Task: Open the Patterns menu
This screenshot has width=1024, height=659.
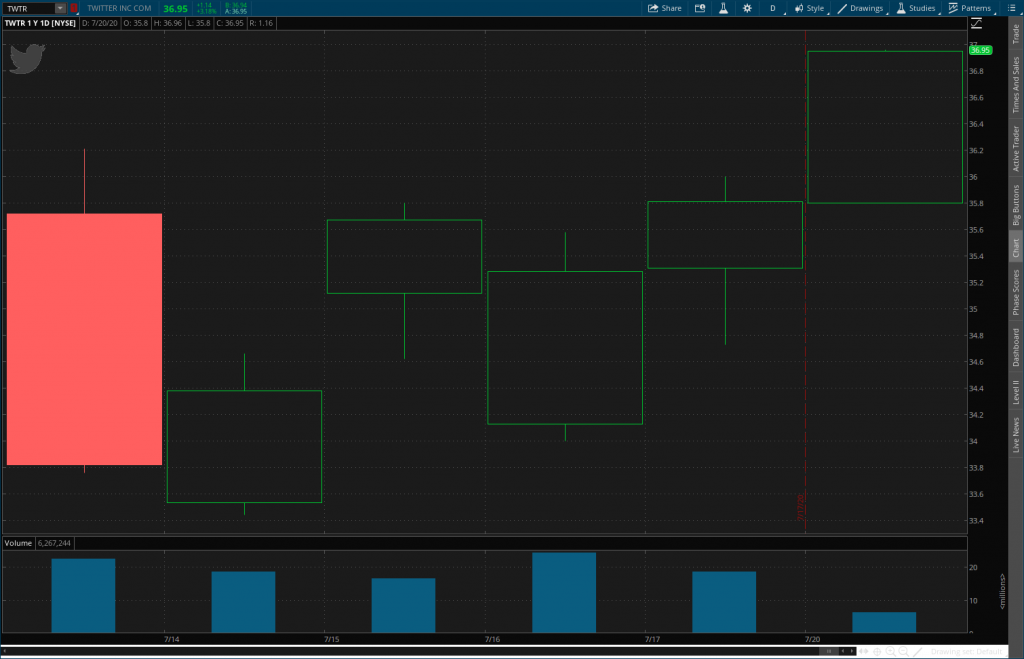Action: point(970,8)
